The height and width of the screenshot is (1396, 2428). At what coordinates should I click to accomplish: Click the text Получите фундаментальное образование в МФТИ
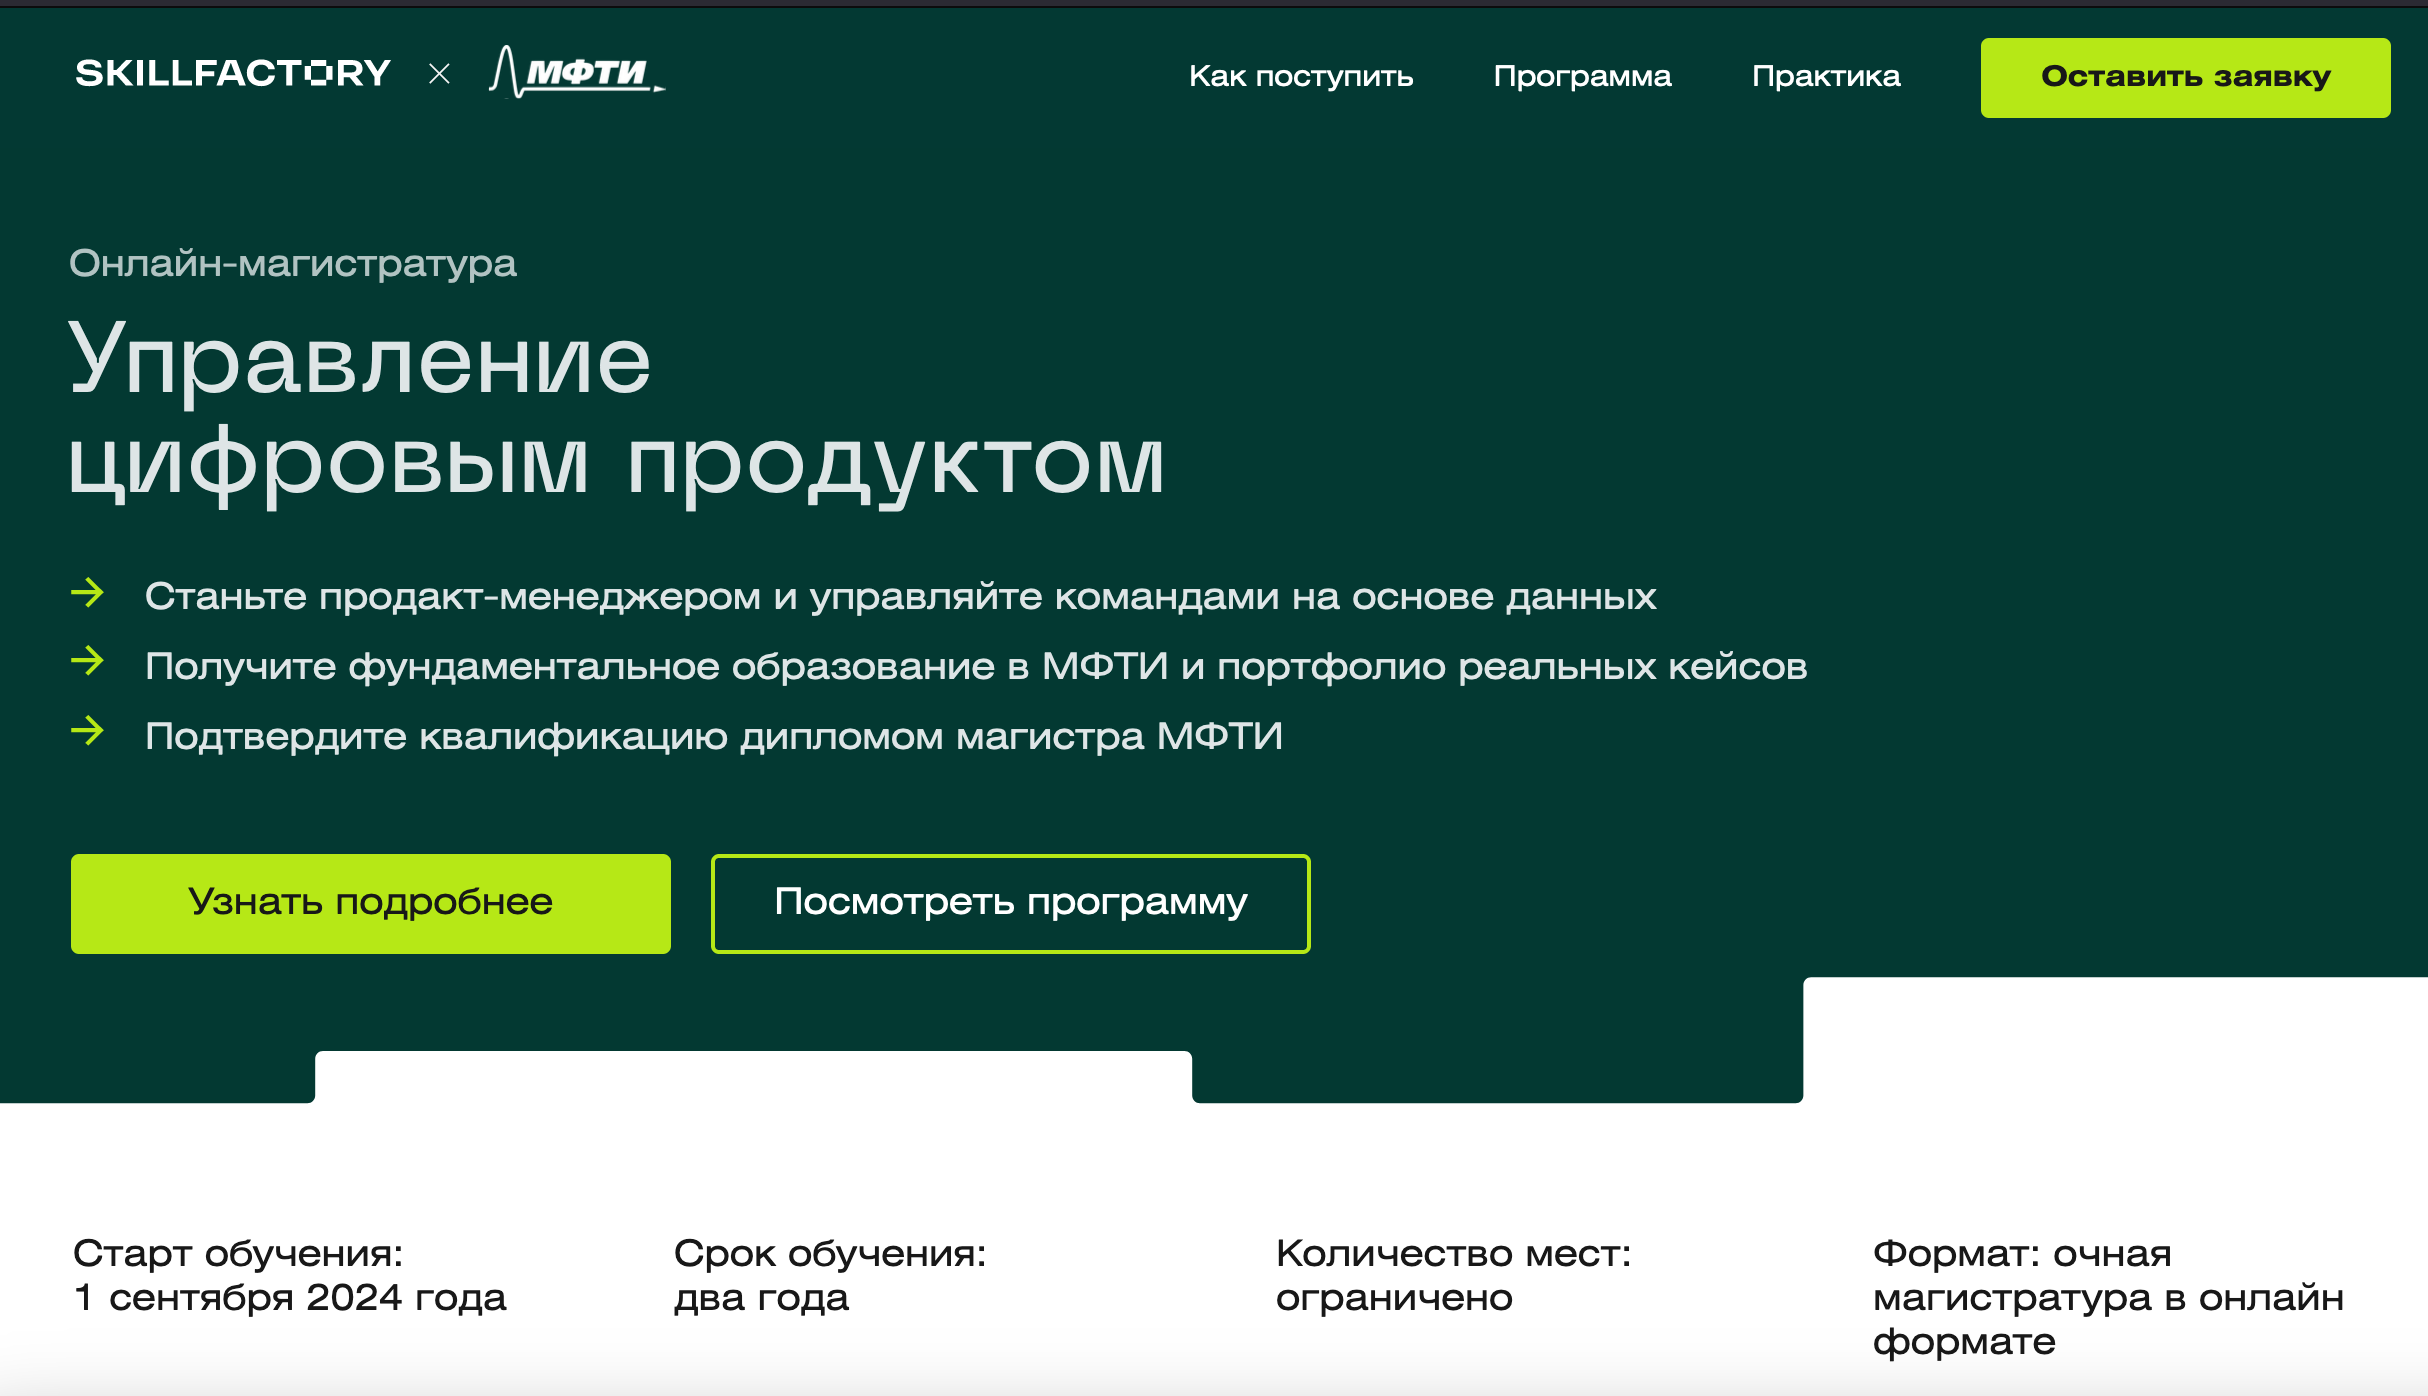[x=976, y=667]
